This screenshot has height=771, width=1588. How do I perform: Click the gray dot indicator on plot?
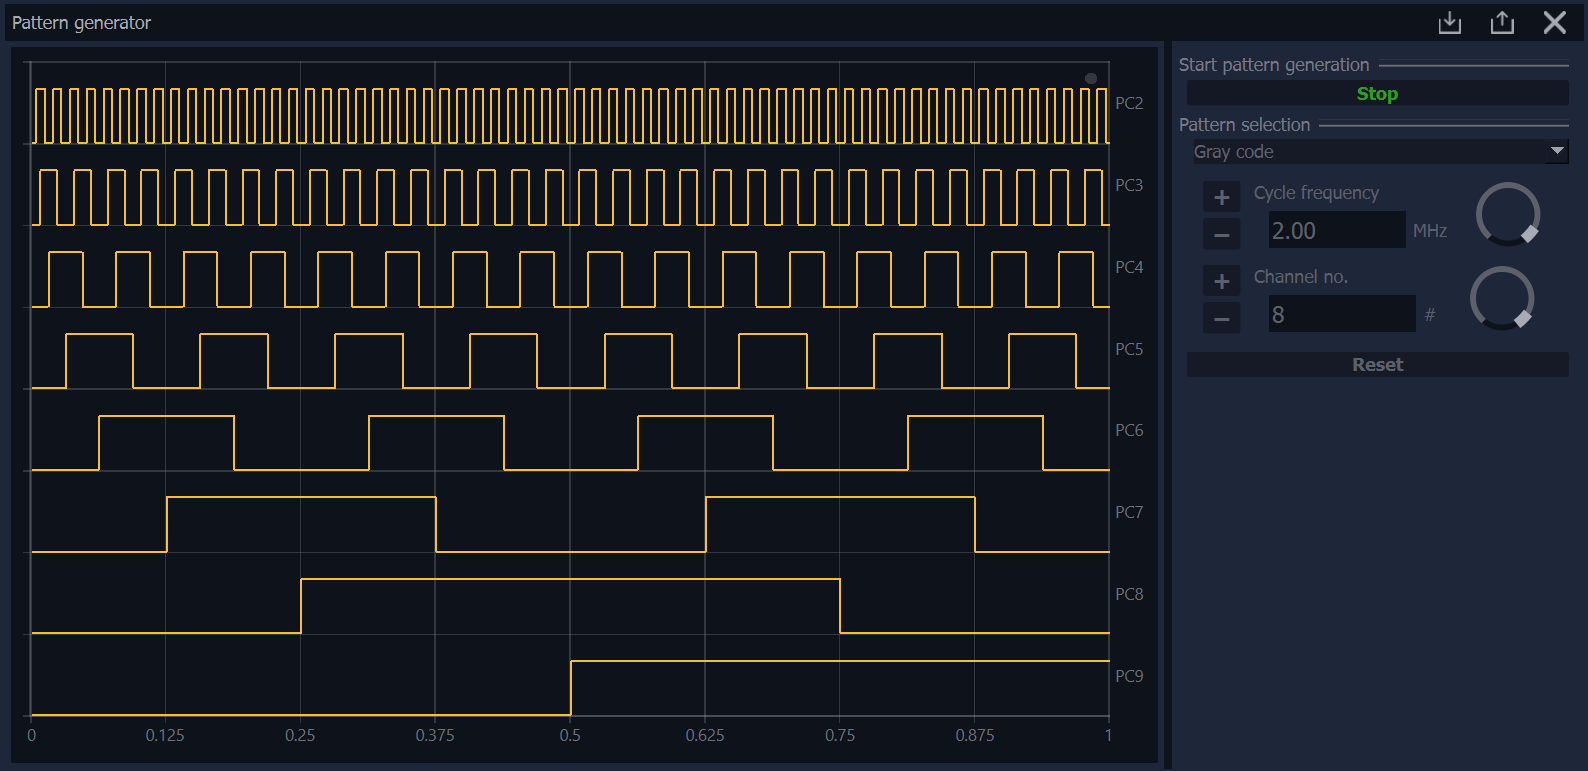coord(1091,78)
